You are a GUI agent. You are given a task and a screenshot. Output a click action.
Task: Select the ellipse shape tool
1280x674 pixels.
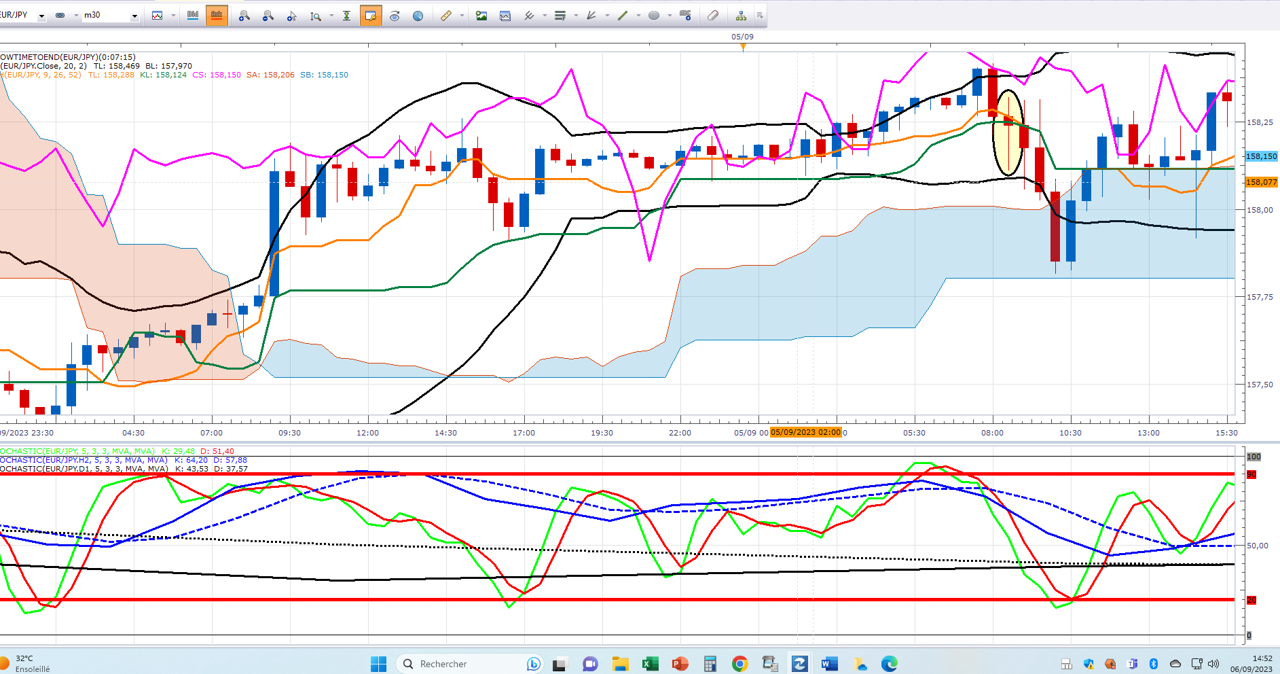coord(653,16)
